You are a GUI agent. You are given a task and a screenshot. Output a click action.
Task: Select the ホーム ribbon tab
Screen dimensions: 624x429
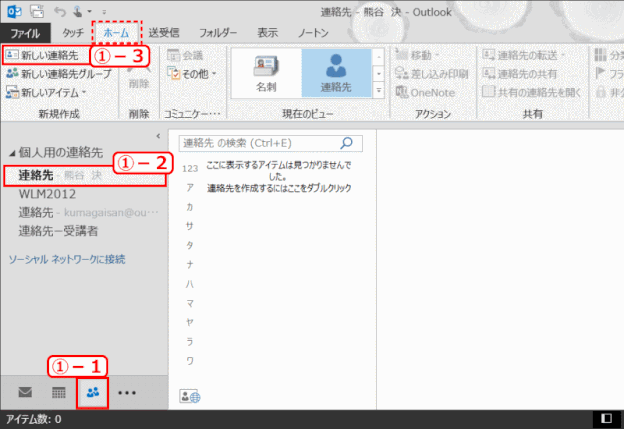tap(117, 33)
